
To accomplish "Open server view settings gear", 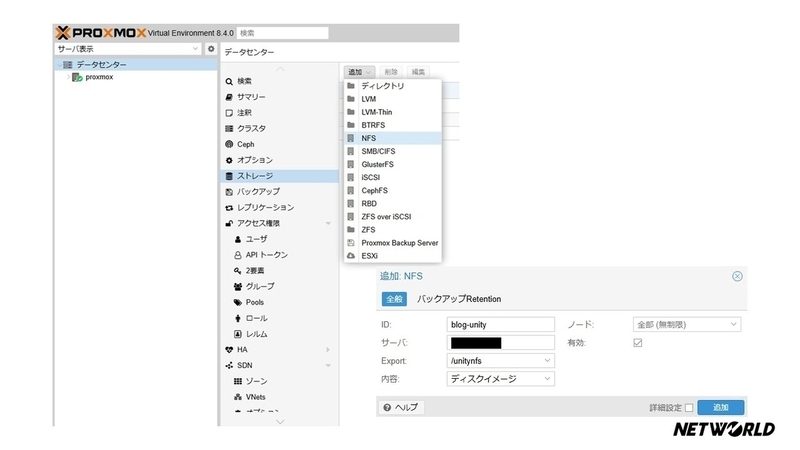I will 211,49.
